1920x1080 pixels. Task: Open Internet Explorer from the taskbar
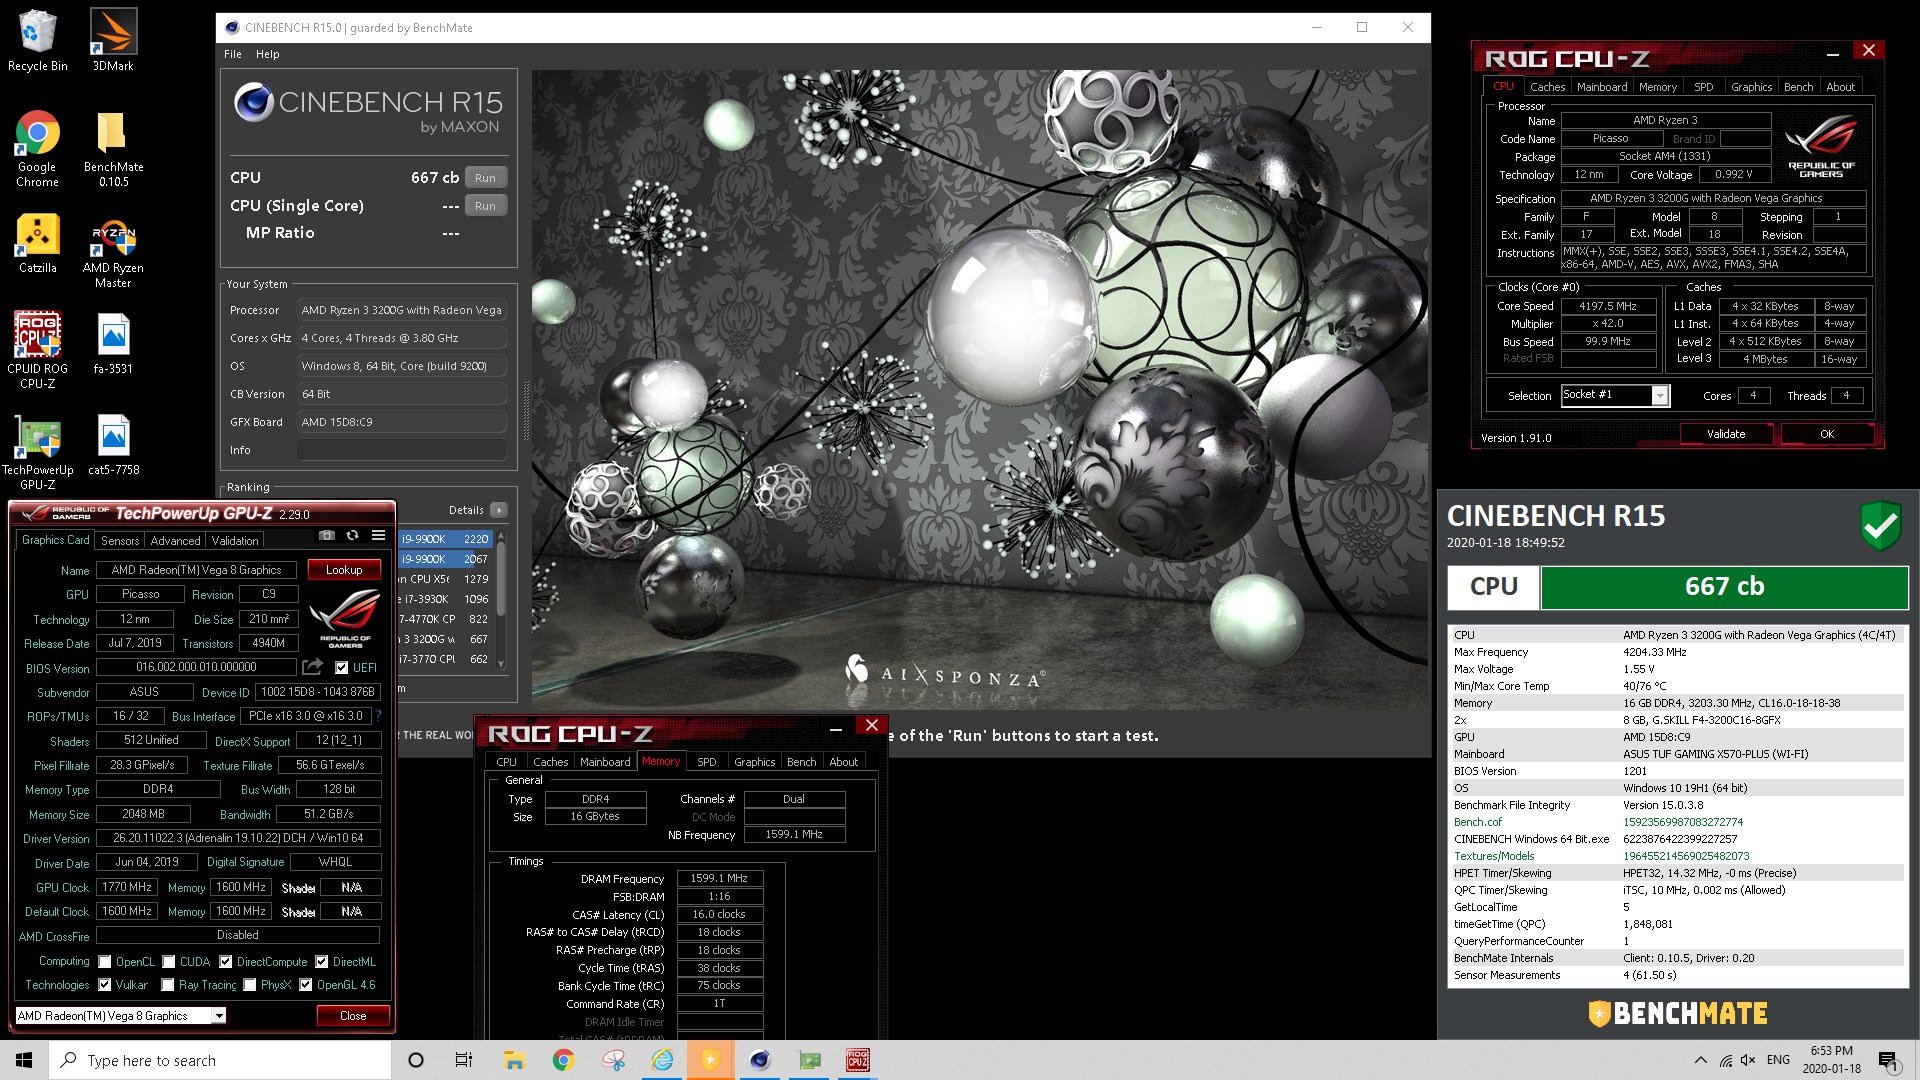(x=662, y=1060)
